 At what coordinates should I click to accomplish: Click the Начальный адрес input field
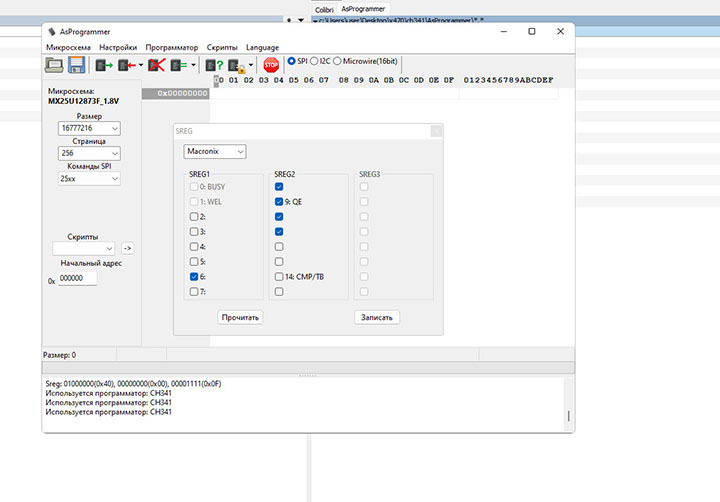[x=78, y=278]
